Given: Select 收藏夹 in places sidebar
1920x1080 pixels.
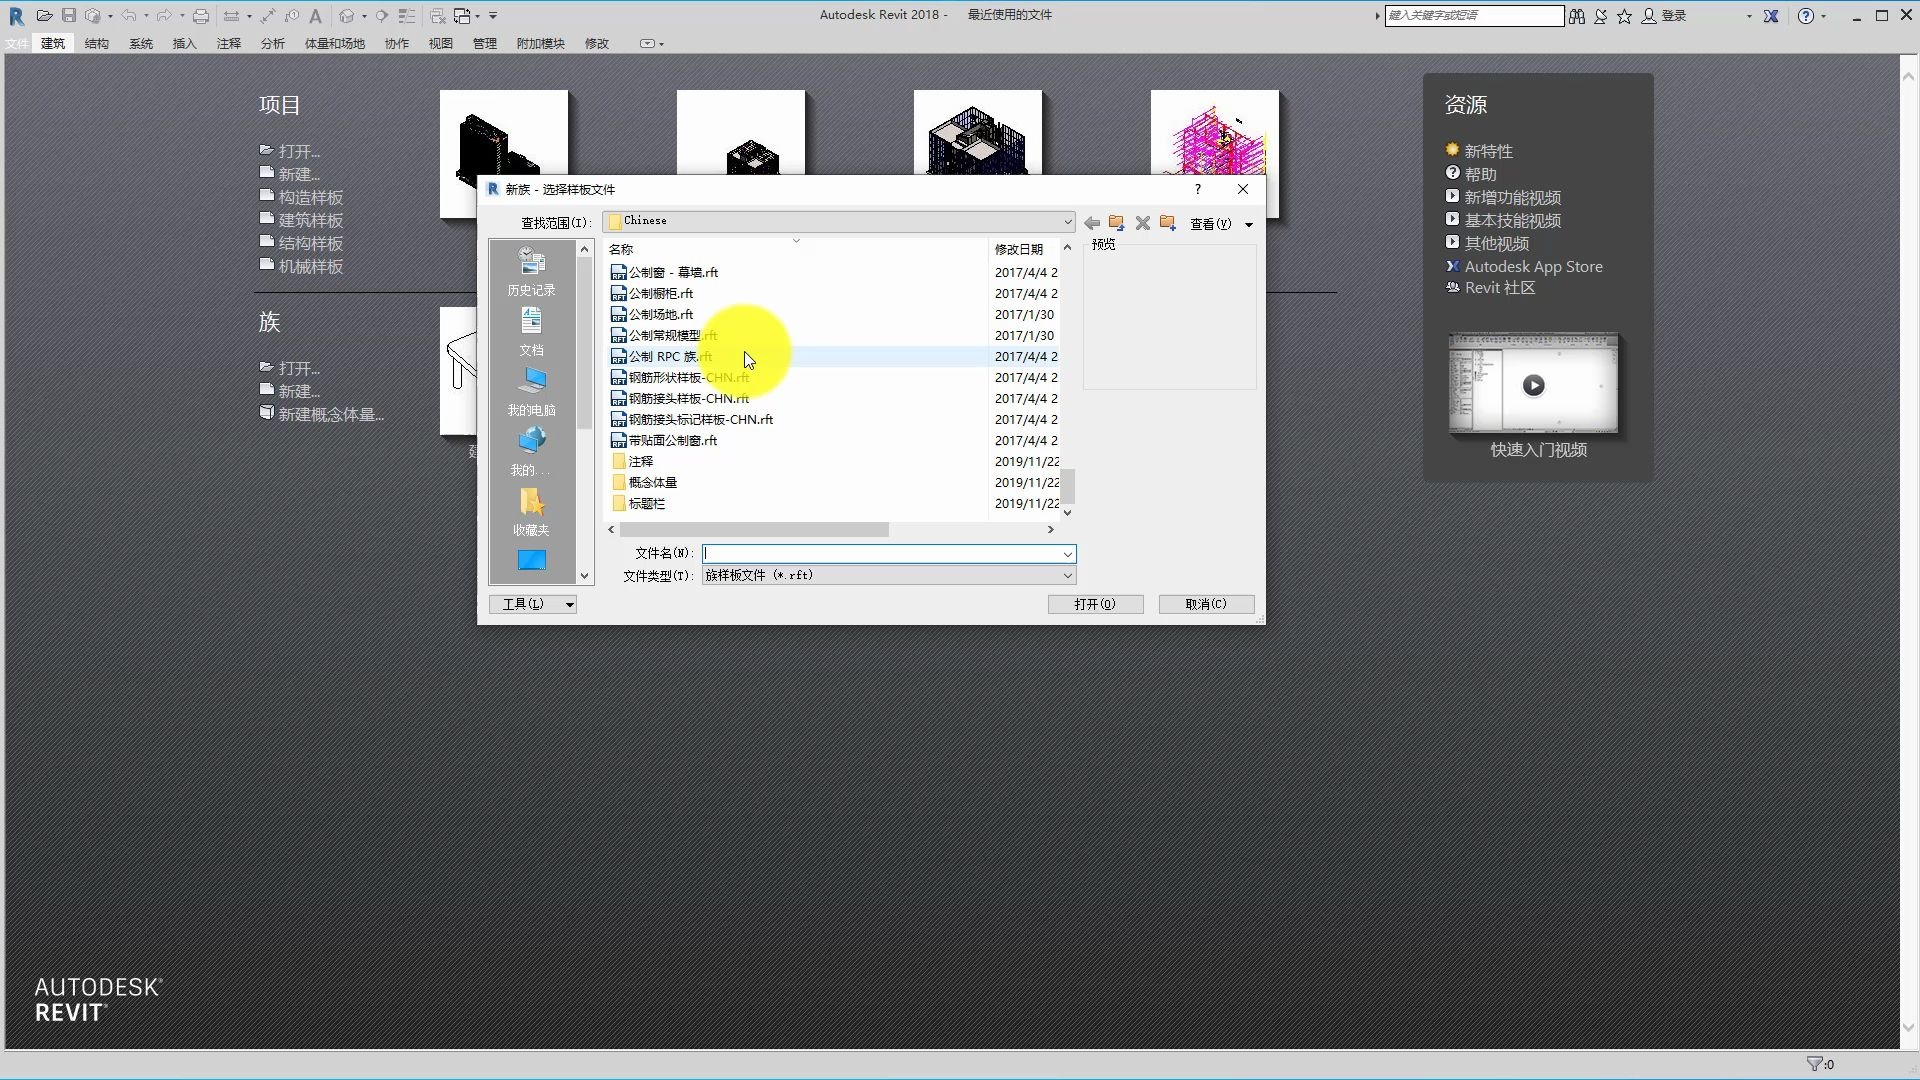Looking at the screenshot, I should tap(531, 511).
